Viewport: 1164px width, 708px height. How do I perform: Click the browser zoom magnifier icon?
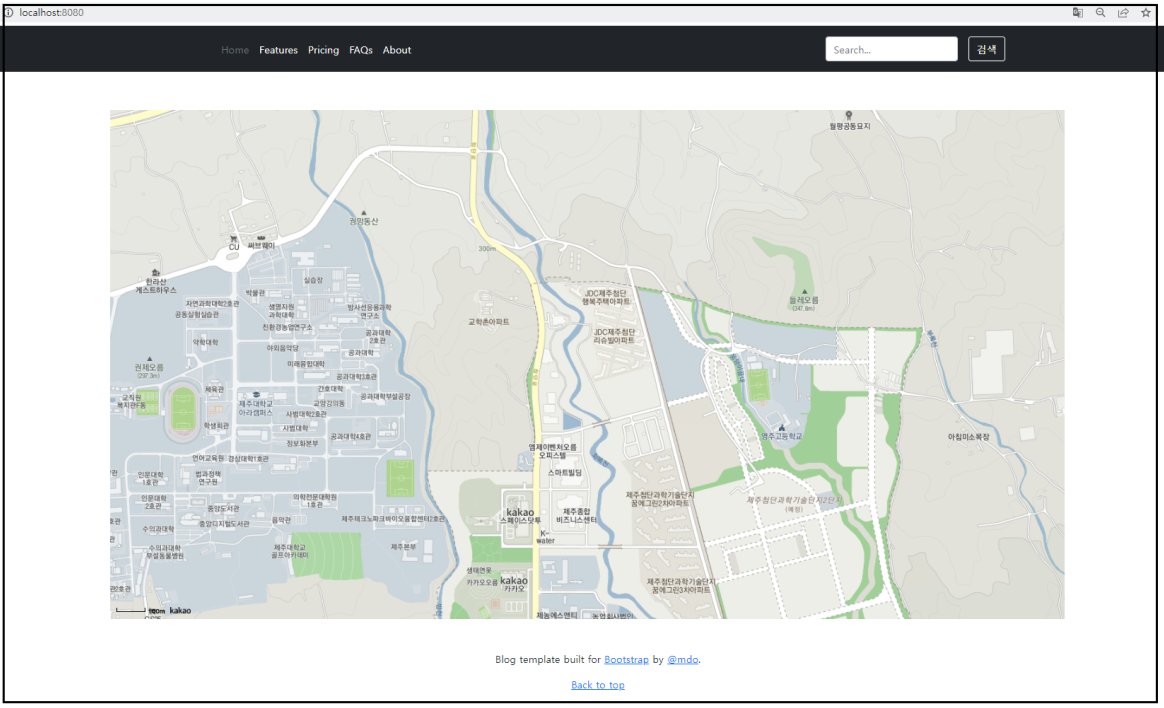[x=1101, y=13]
